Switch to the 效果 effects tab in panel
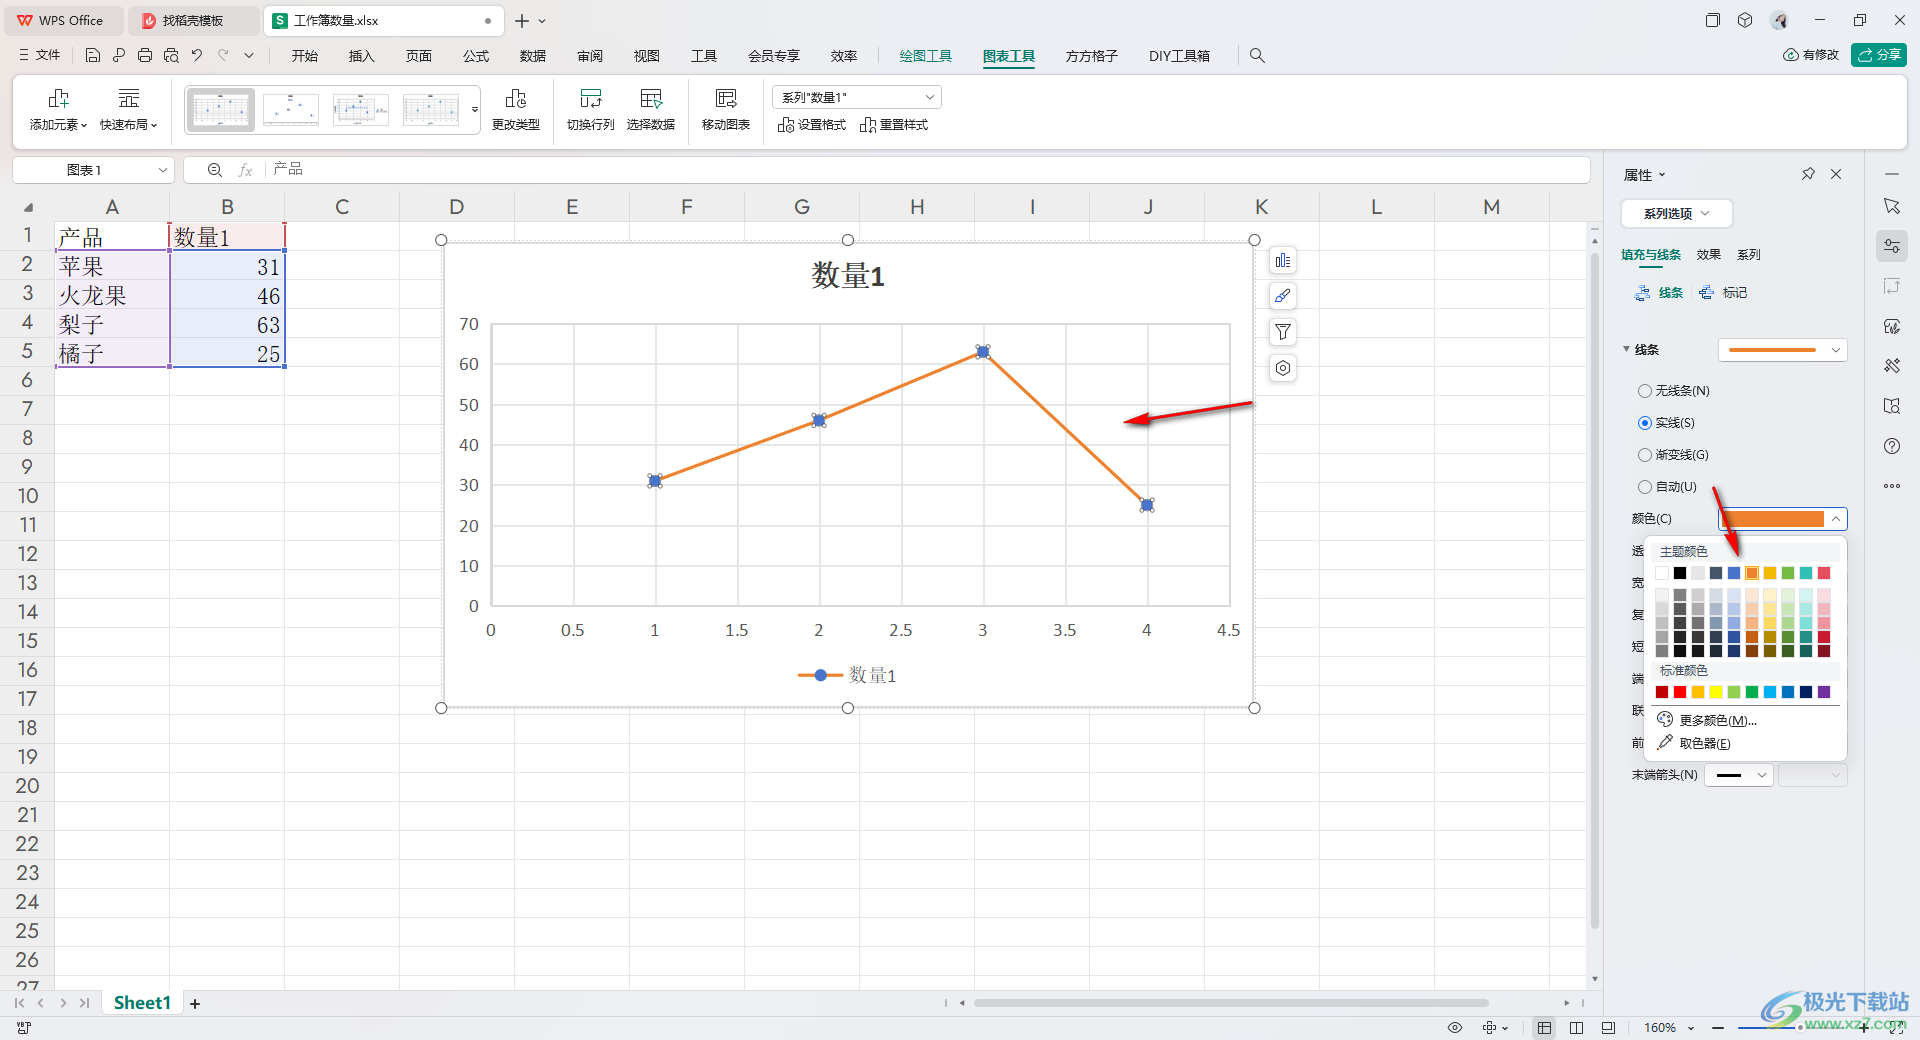The image size is (1920, 1040). [x=1708, y=255]
